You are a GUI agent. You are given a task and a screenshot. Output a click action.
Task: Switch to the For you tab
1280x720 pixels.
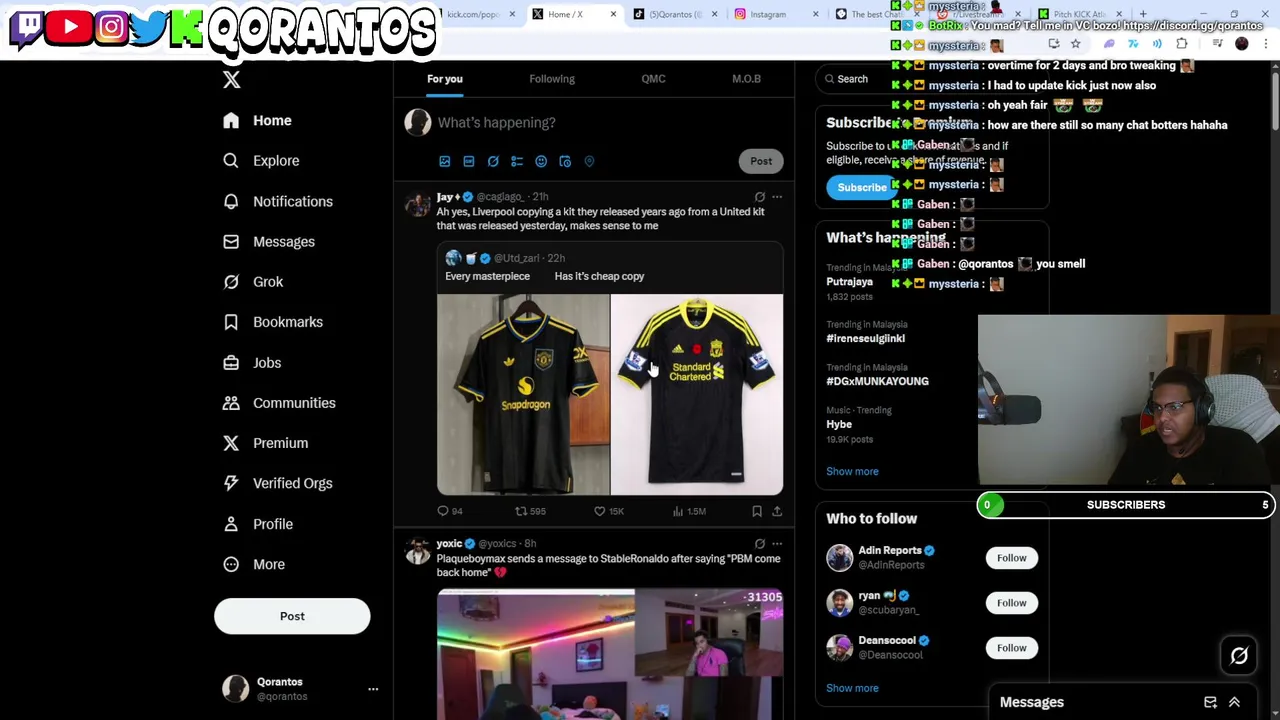click(x=445, y=79)
